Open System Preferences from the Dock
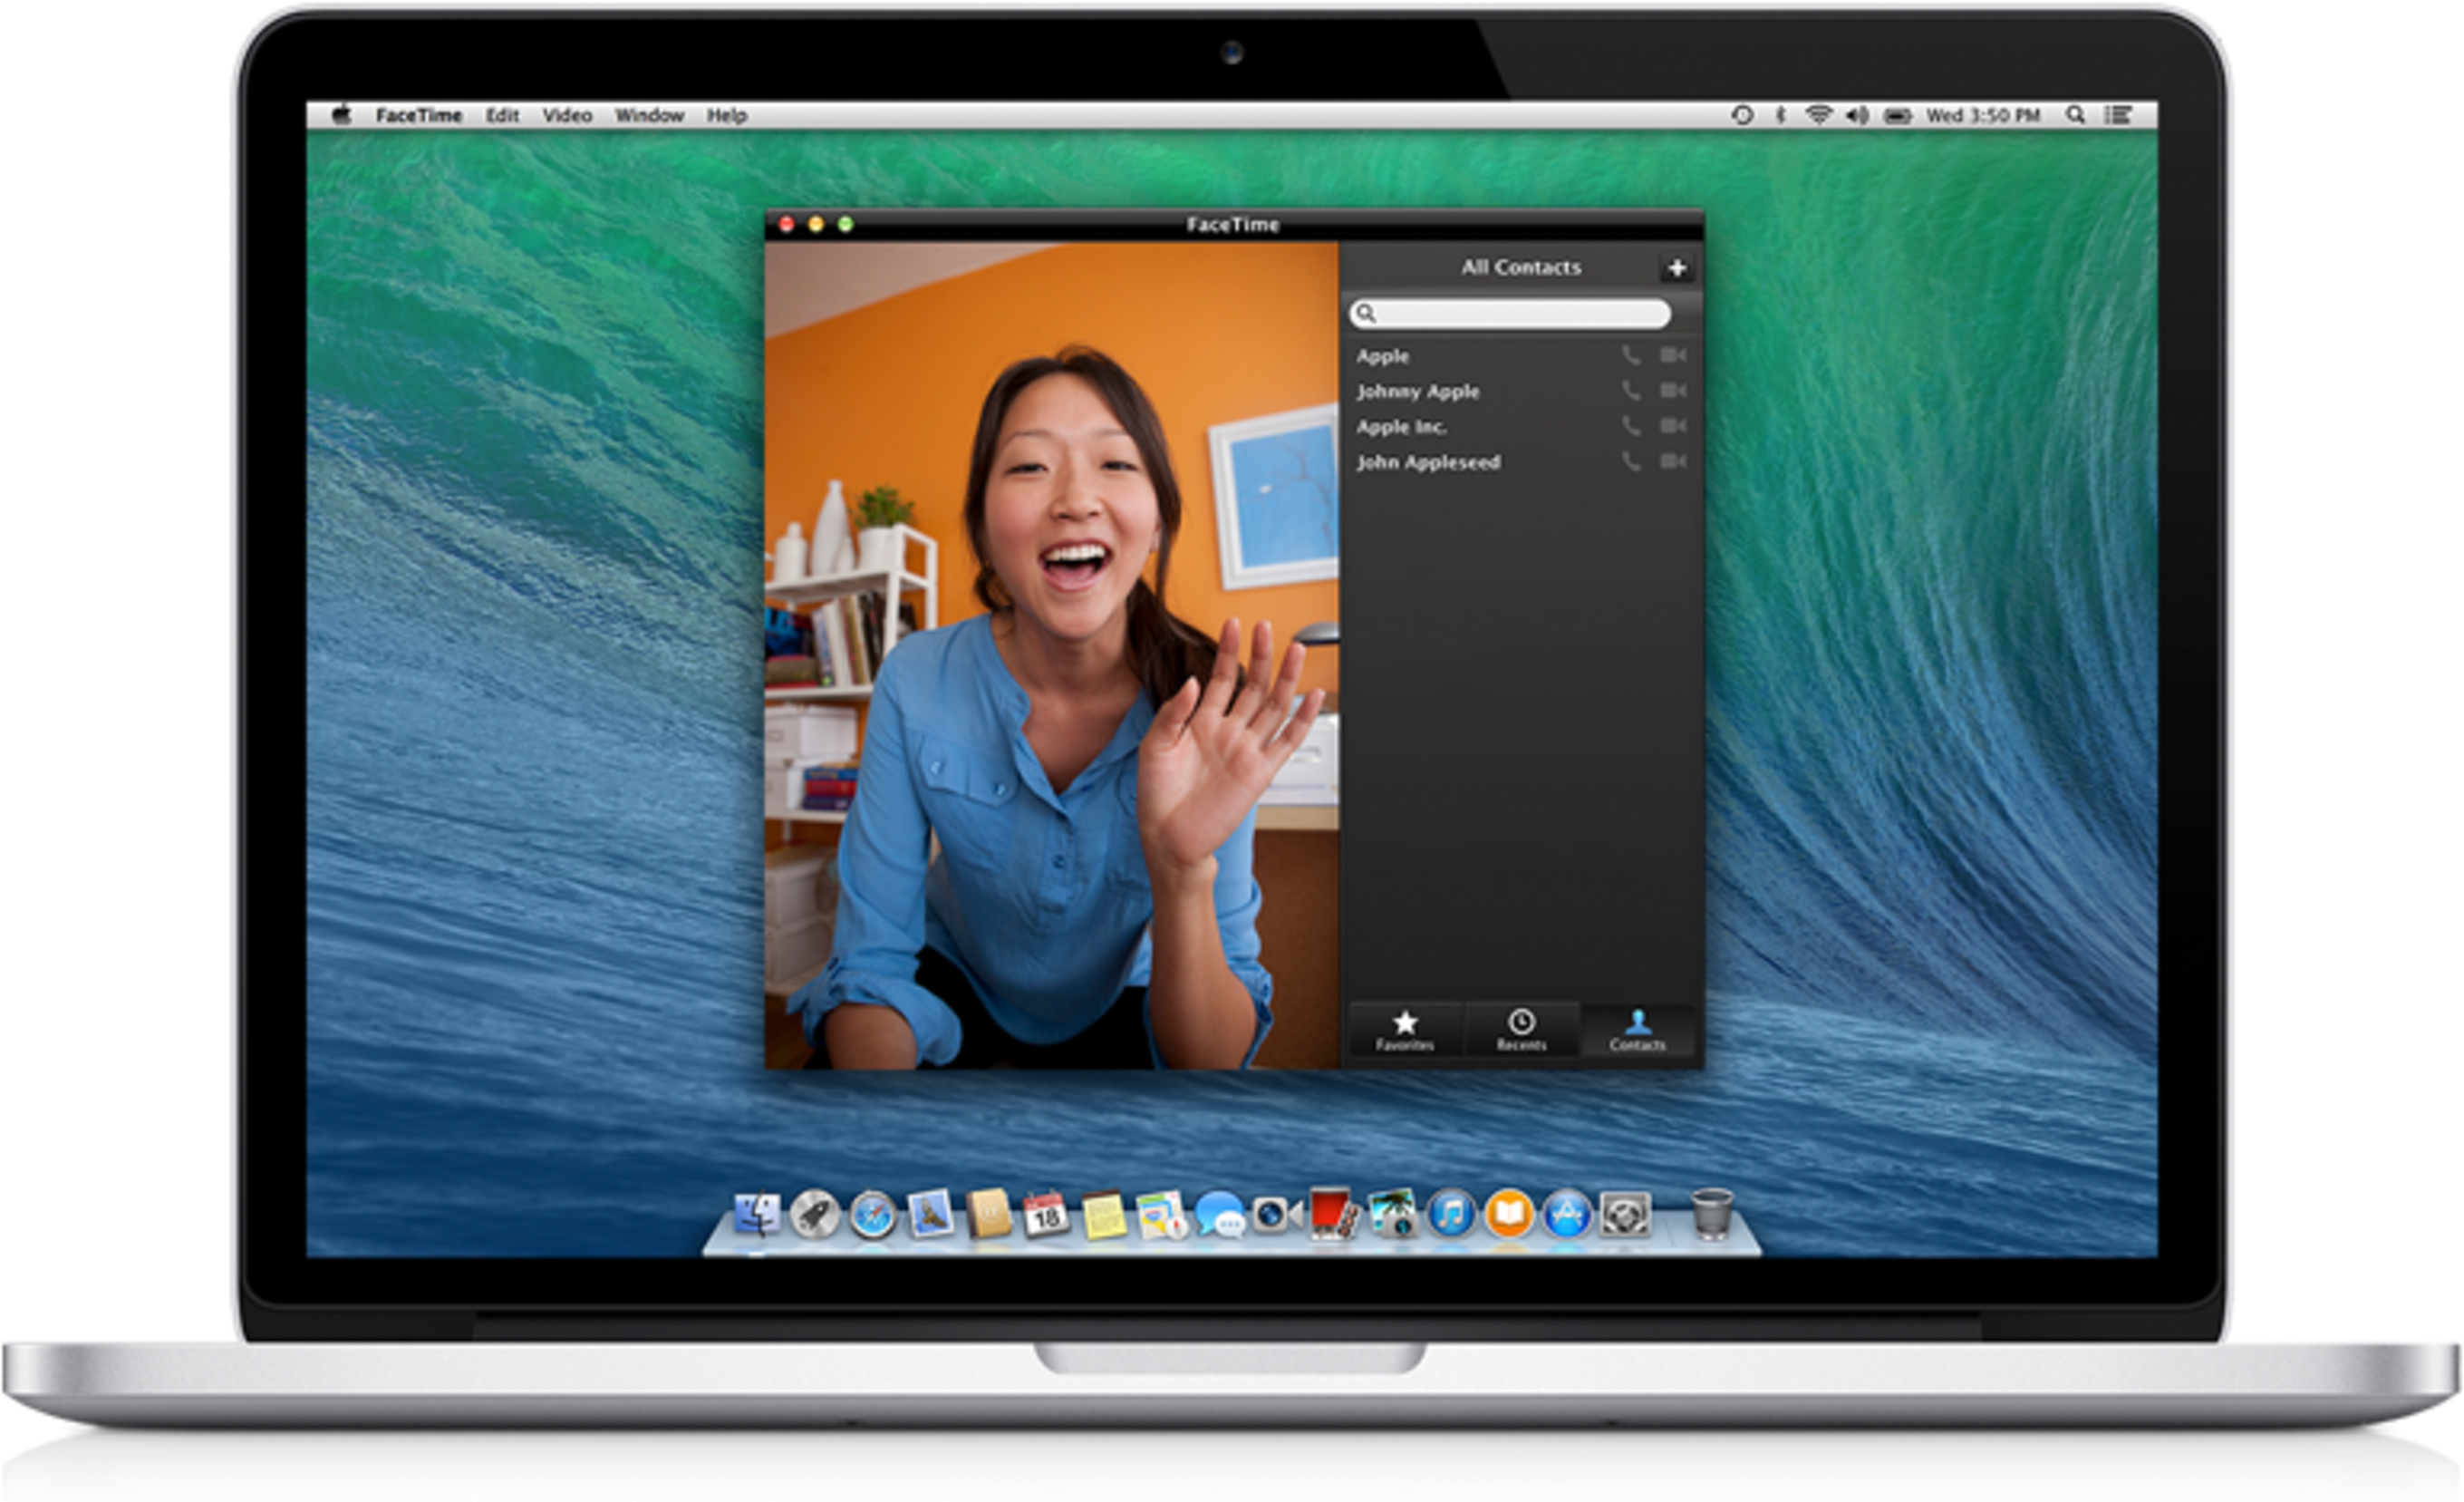Image resolution: width=2464 pixels, height=1502 pixels. pyautogui.click(x=1624, y=1215)
